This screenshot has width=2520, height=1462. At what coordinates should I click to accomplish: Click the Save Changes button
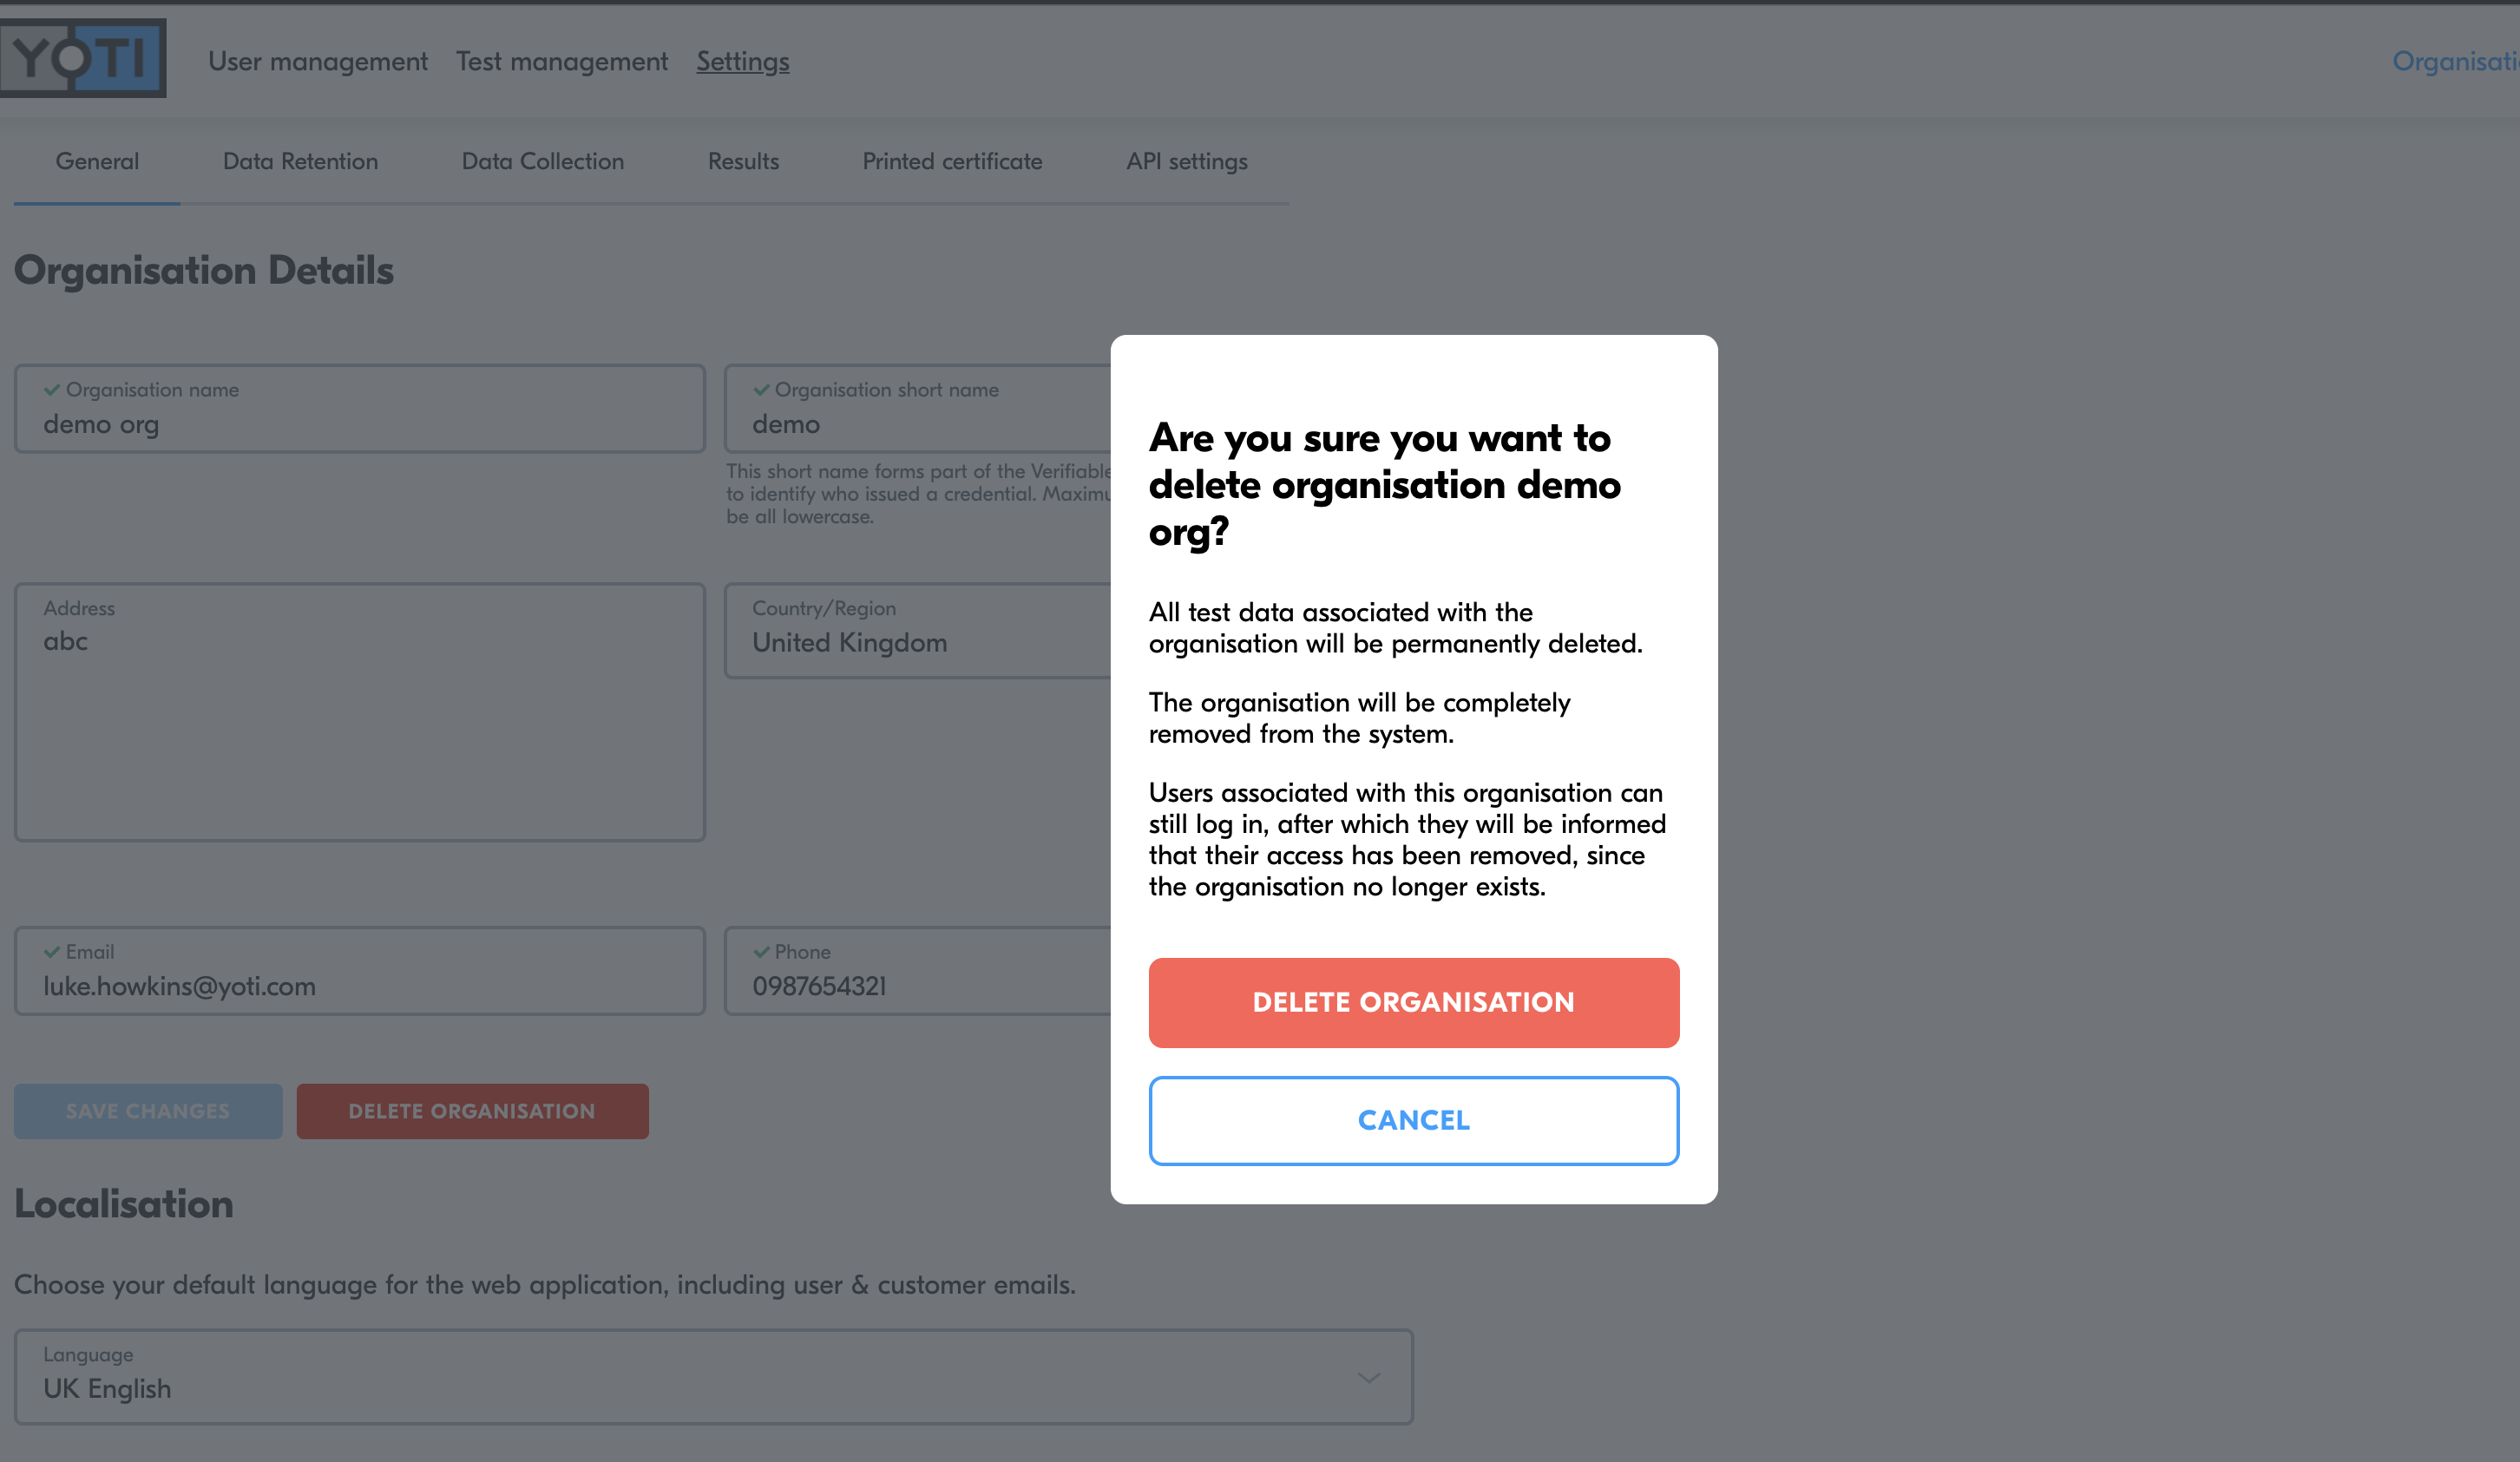[x=148, y=1111]
